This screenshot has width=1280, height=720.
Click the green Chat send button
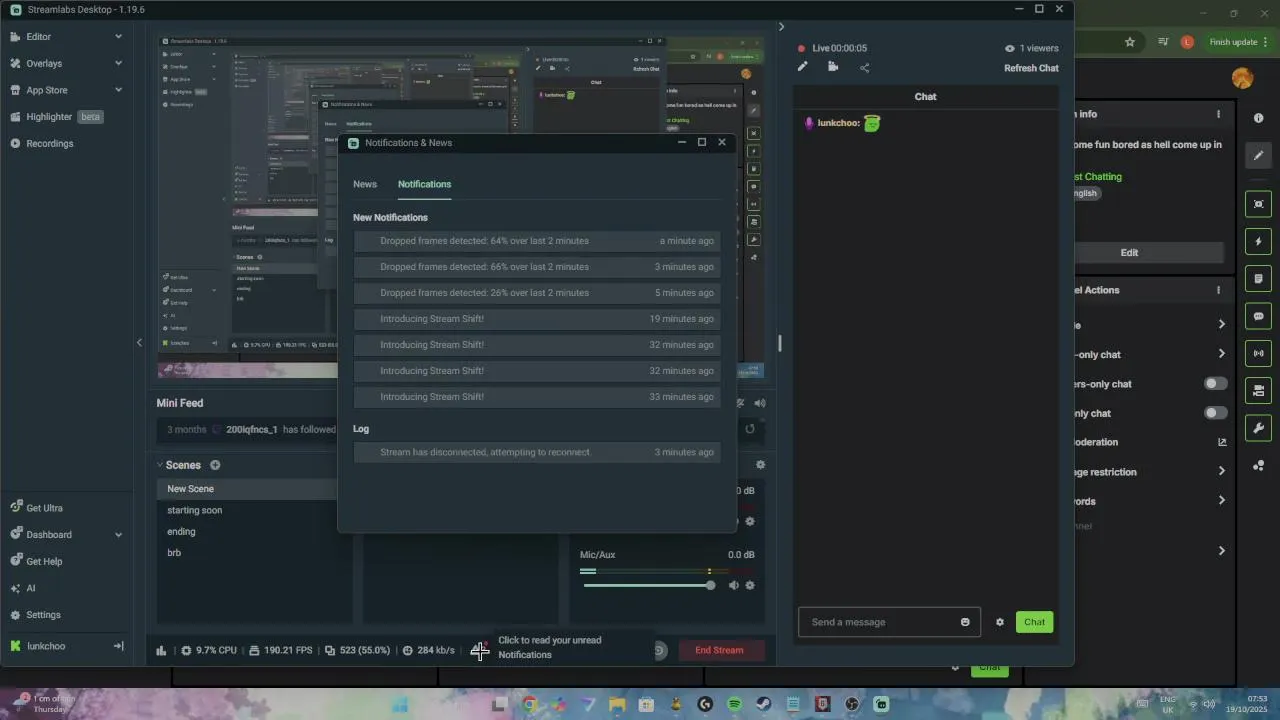(1034, 622)
